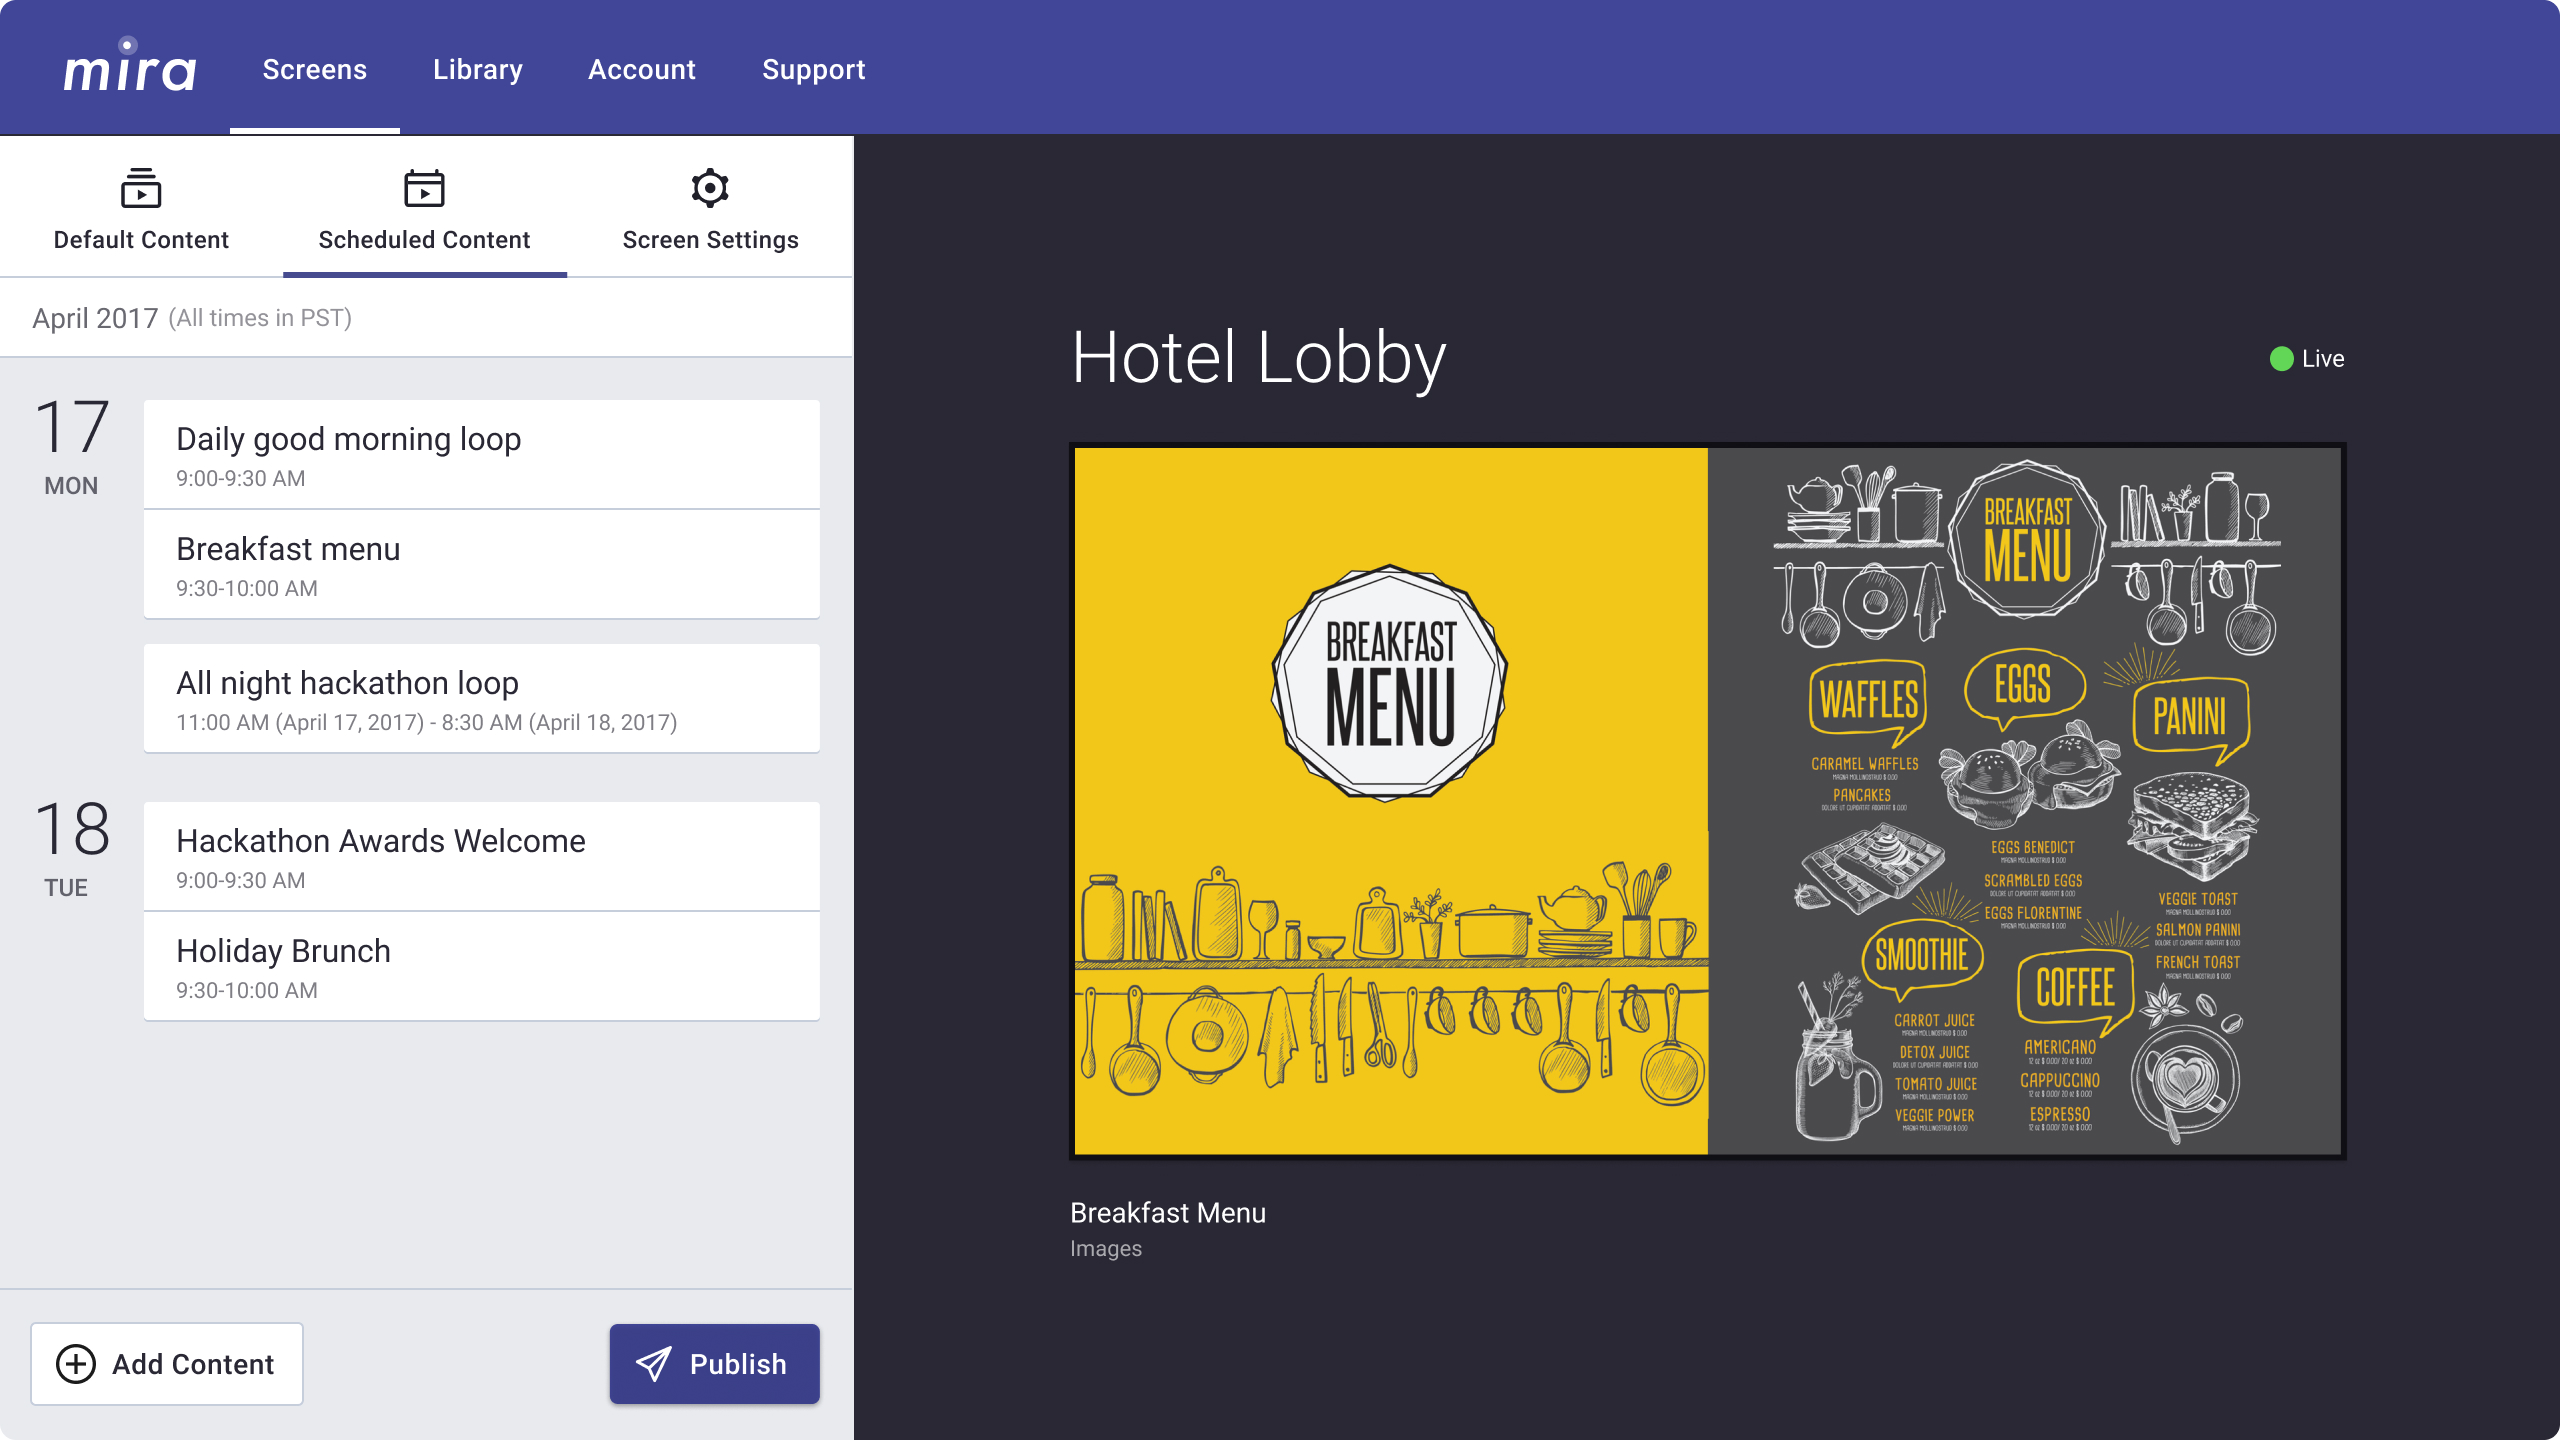Click the Default Content media icon
The width and height of the screenshot is (2560, 1440).
pyautogui.click(x=141, y=188)
